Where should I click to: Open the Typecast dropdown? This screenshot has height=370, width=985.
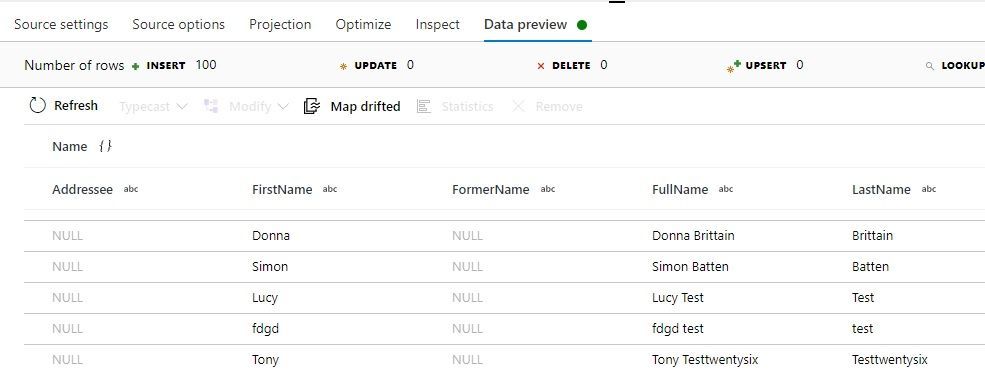tap(153, 106)
